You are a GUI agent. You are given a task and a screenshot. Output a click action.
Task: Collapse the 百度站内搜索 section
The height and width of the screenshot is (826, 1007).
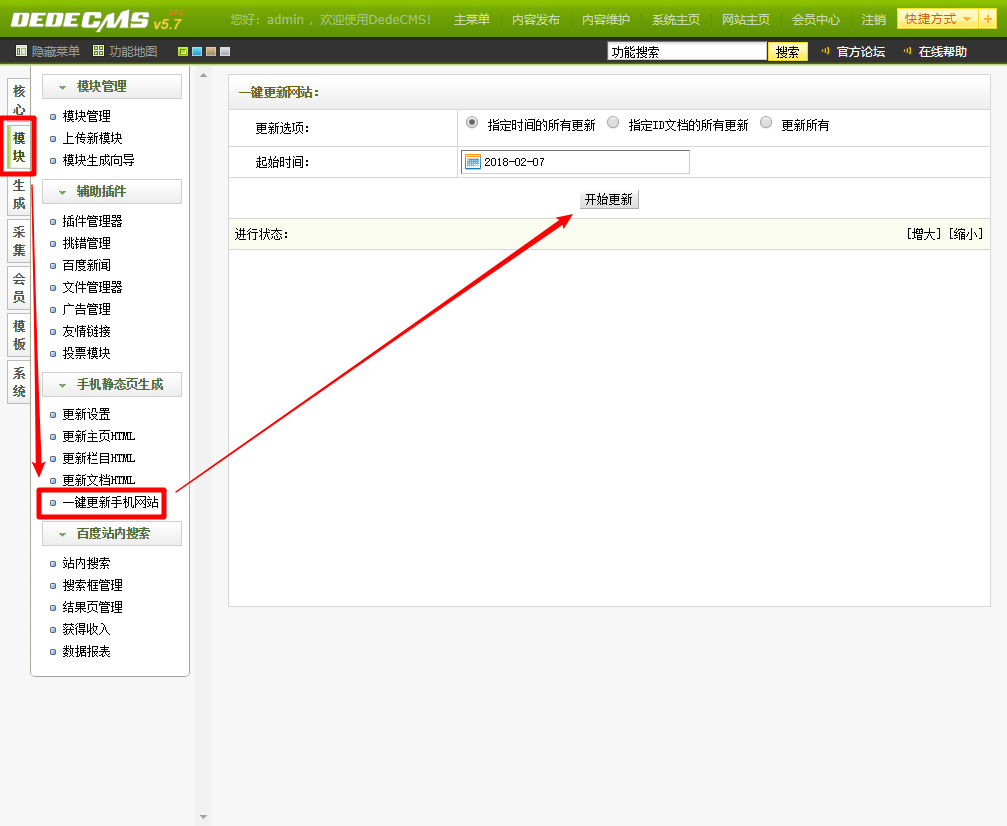(63, 534)
